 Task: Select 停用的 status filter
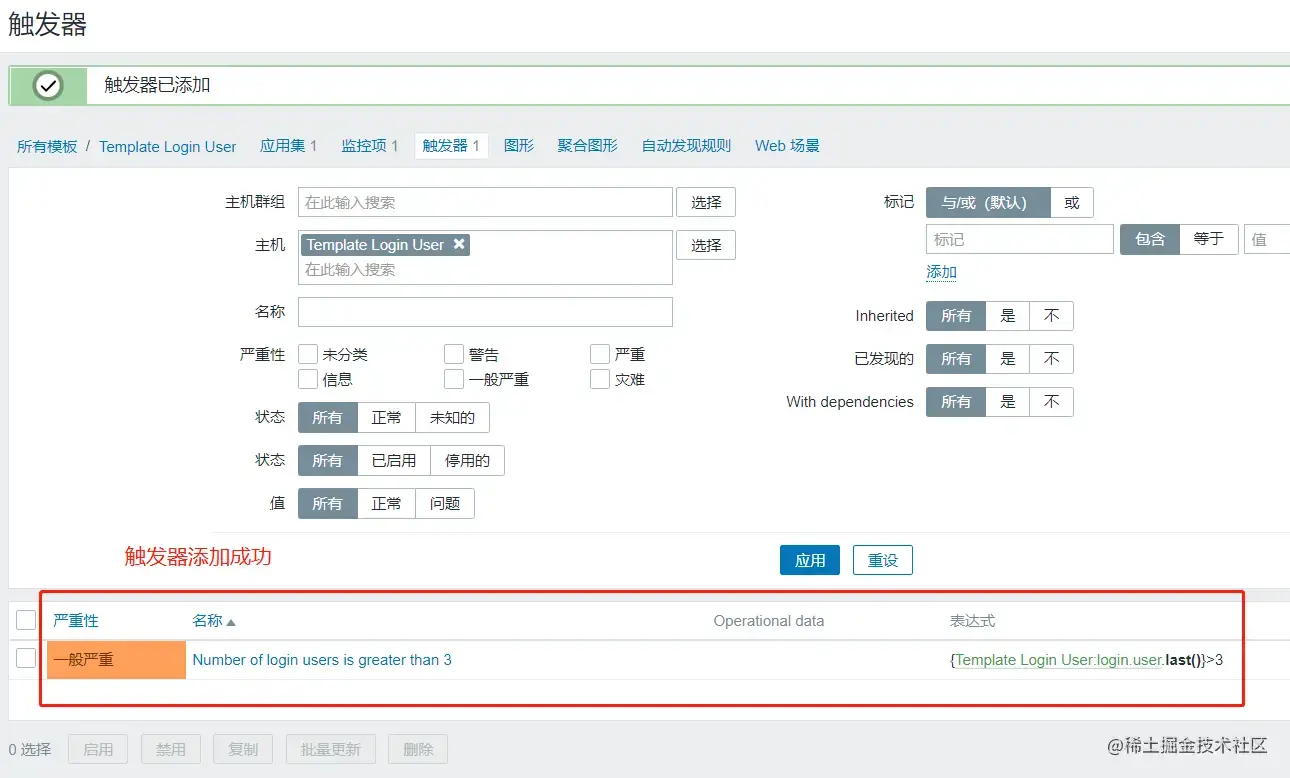467,460
